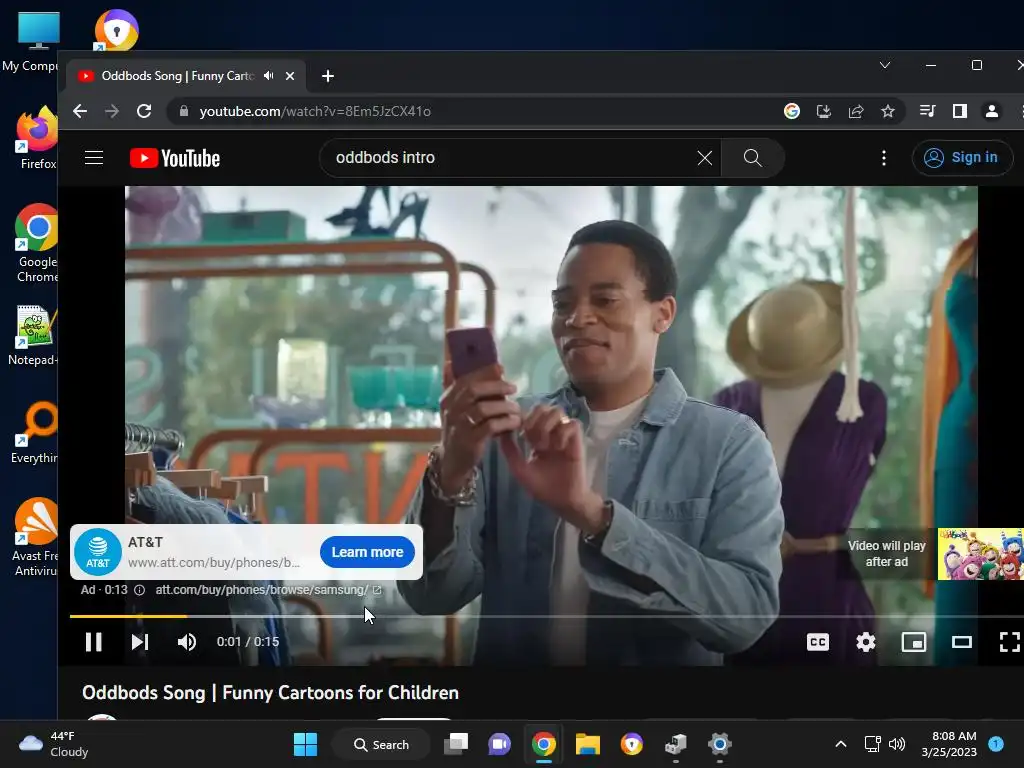The image size is (1024, 768).
Task: Open player settings gear
Action: click(x=866, y=642)
